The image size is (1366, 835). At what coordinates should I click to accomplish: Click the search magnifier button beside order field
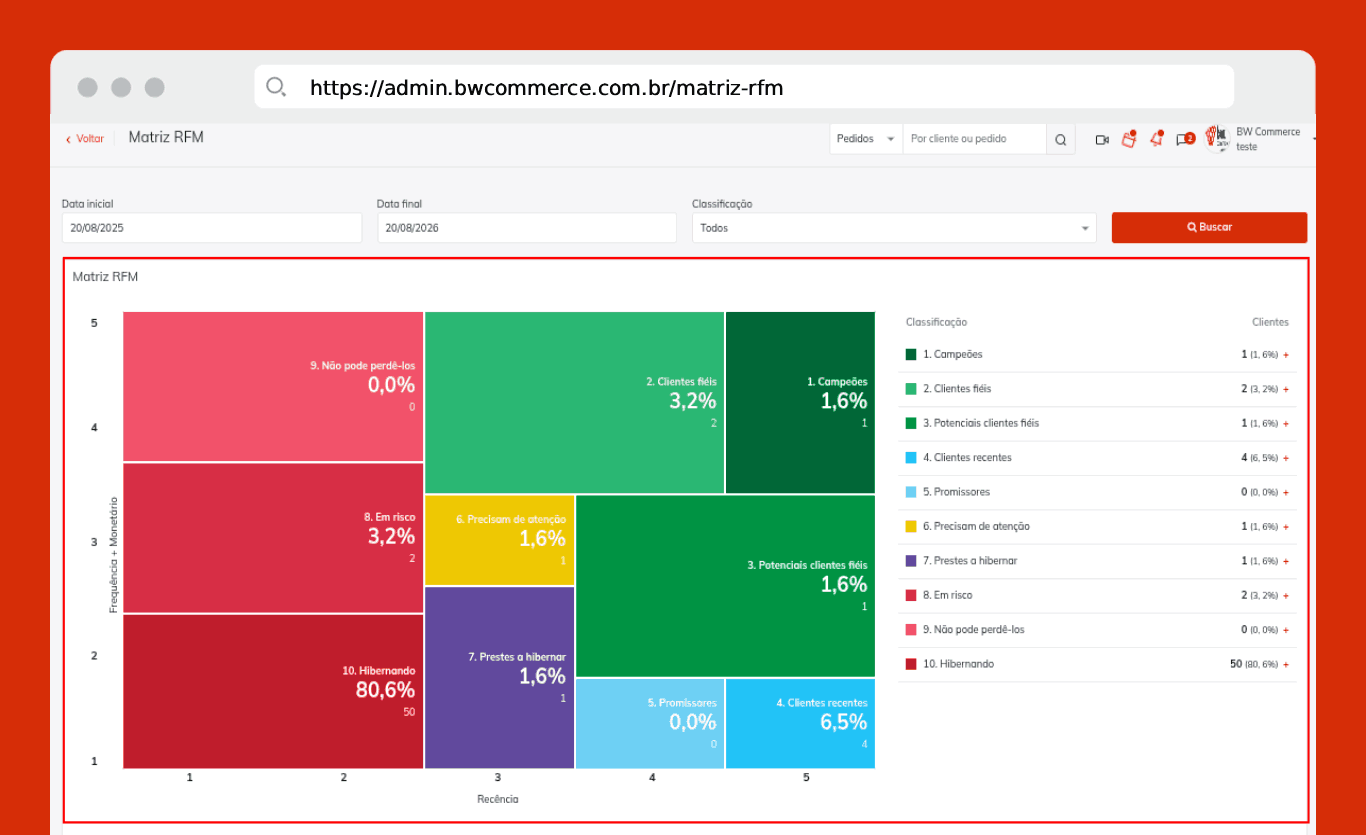click(1061, 139)
